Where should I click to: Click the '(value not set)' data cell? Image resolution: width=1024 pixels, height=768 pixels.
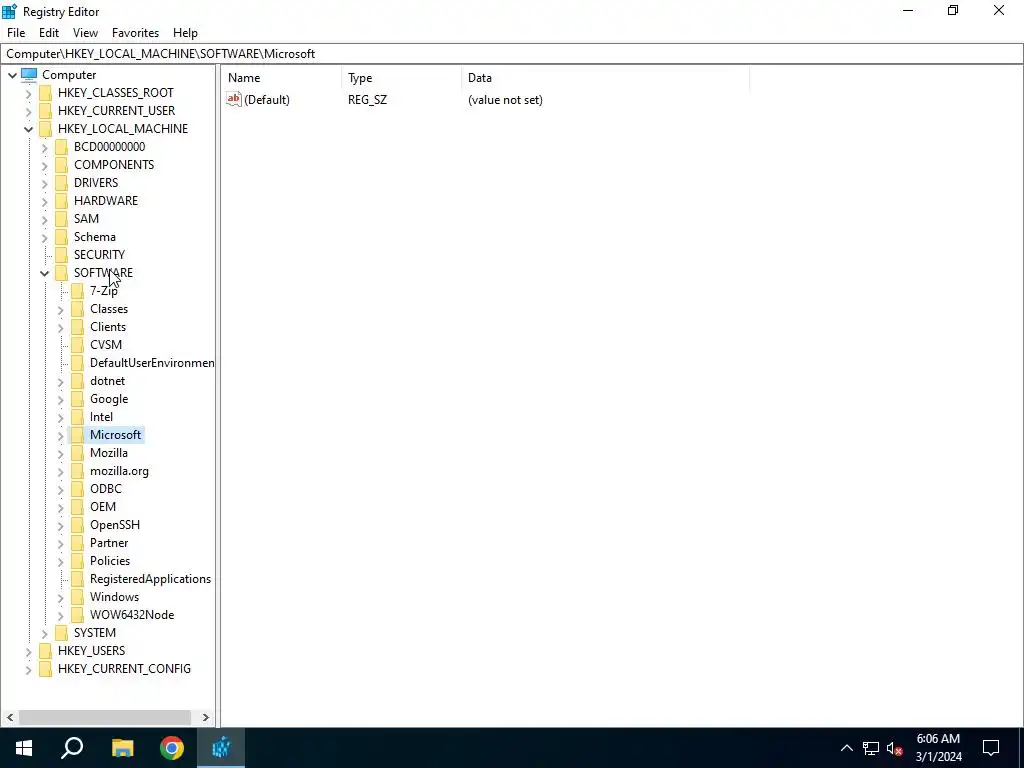pos(505,100)
